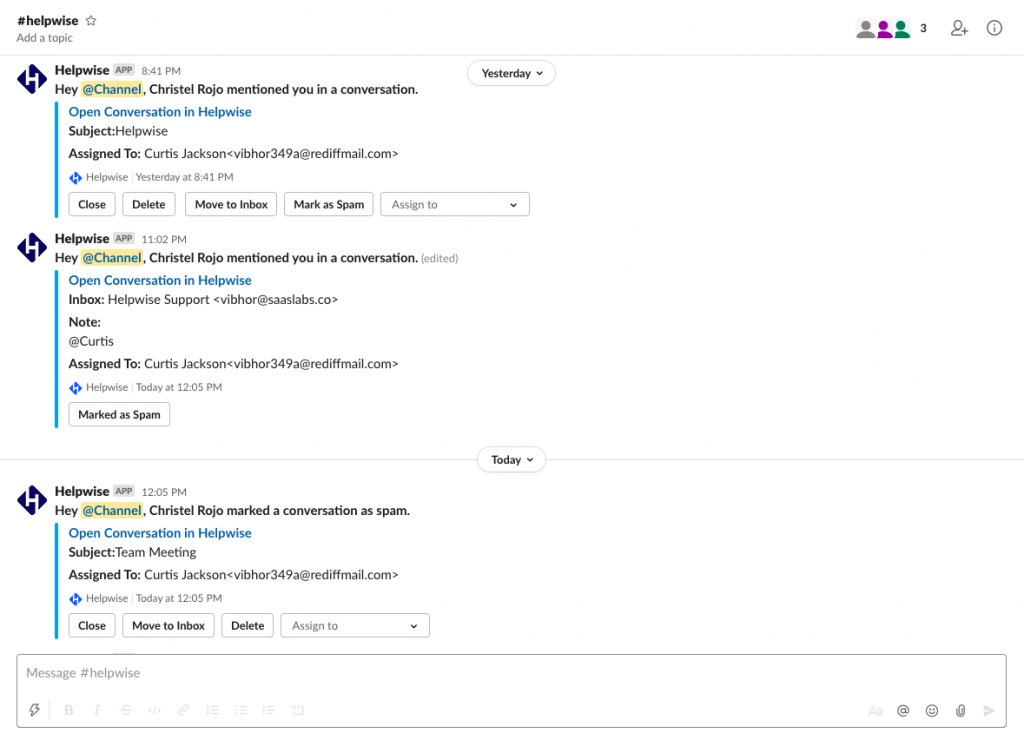Show channel details info icon
The height and width of the screenshot is (746, 1024).
(994, 28)
